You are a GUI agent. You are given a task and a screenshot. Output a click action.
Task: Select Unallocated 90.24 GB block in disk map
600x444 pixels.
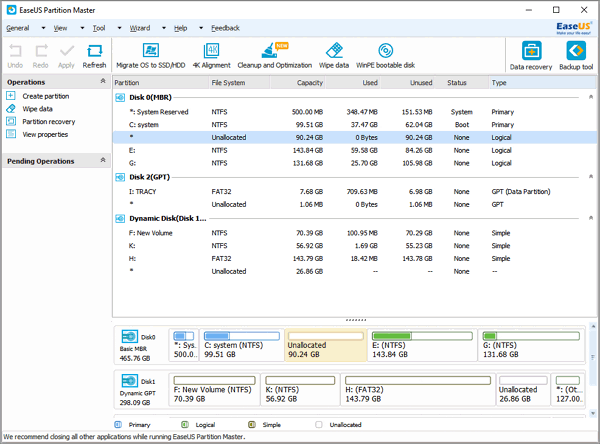326,345
